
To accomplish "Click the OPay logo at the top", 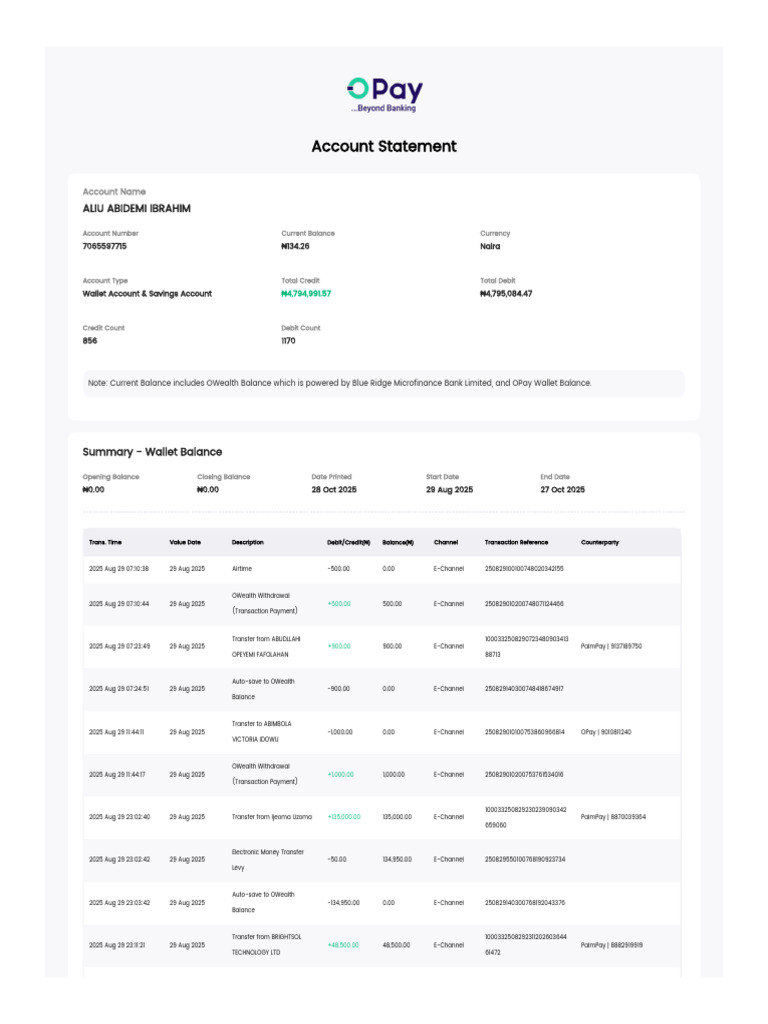I will (x=384, y=95).
